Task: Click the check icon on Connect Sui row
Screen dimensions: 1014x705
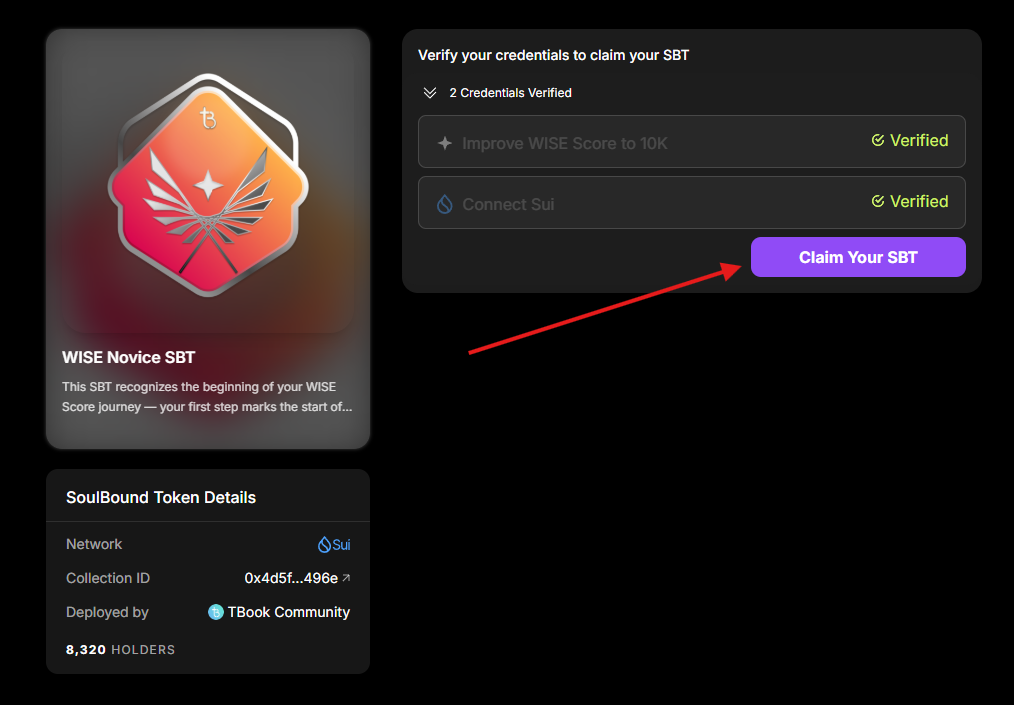Action: (878, 201)
